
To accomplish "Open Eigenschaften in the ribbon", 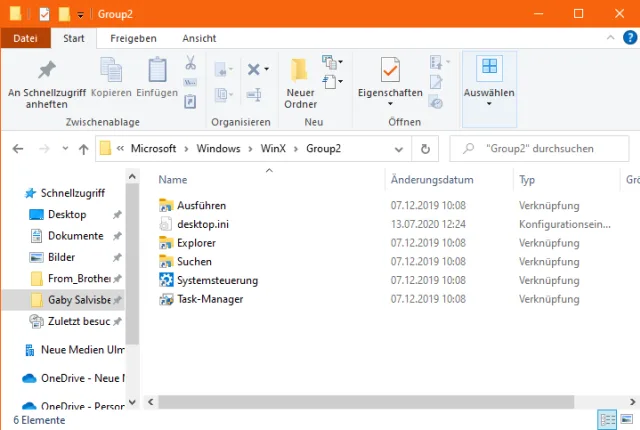I will pyautogui.click(x=390, y=78).
